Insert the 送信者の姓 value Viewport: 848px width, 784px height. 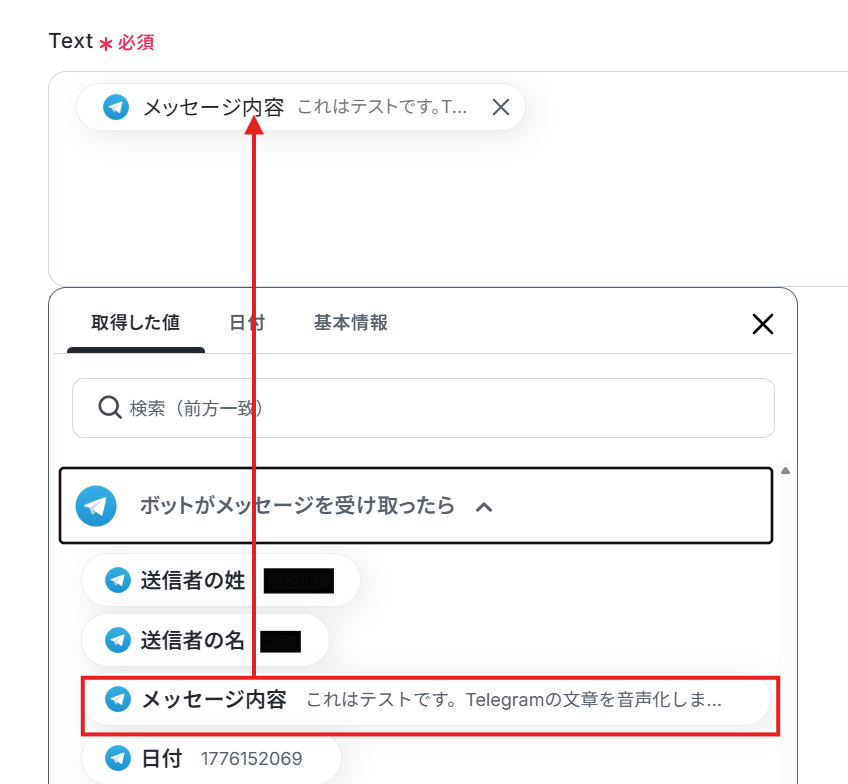coord(221,580)
